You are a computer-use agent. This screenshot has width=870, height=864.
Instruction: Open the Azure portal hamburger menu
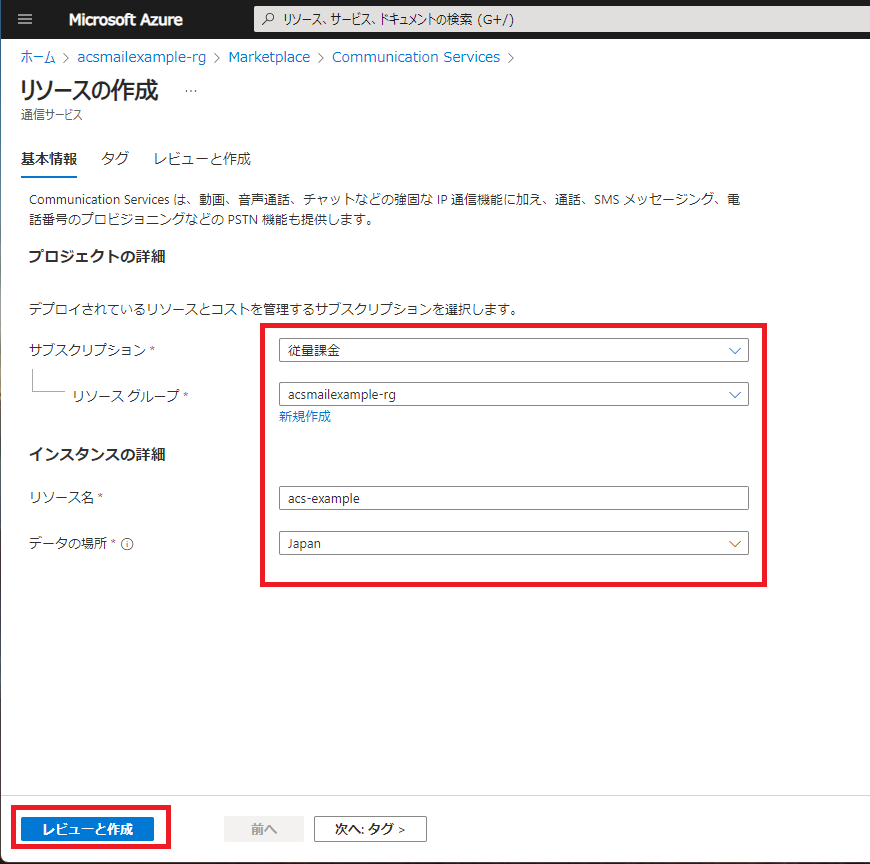(x=25, y=19)
